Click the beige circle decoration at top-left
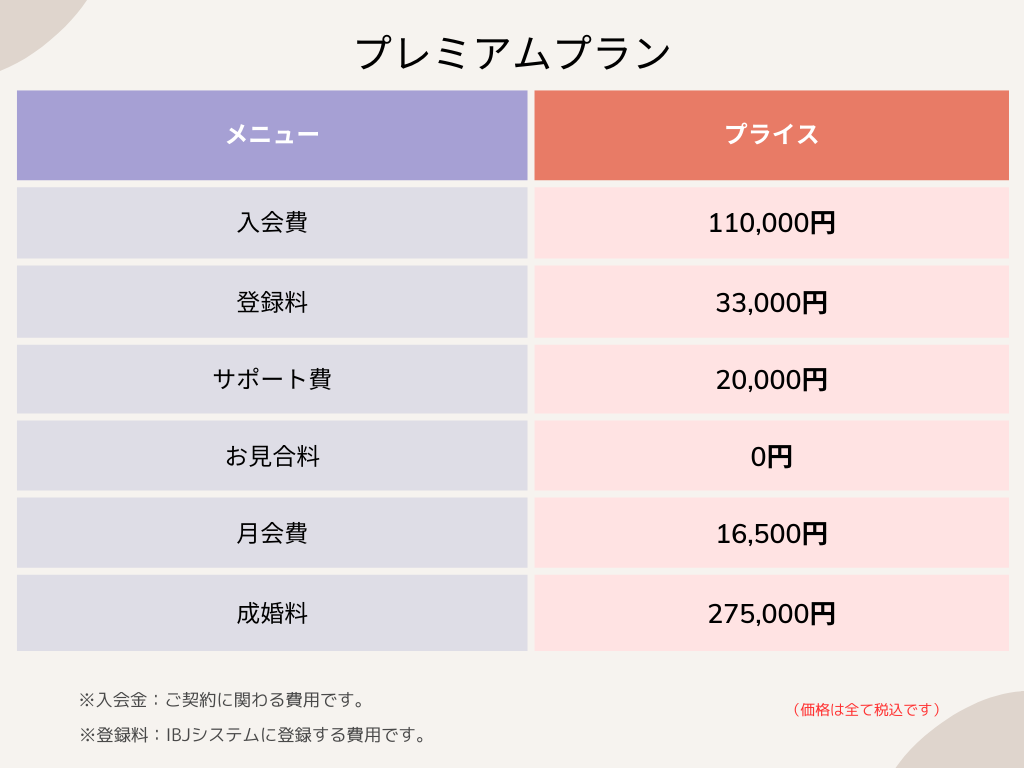The image size is (1024, 768). click(25, 22)
